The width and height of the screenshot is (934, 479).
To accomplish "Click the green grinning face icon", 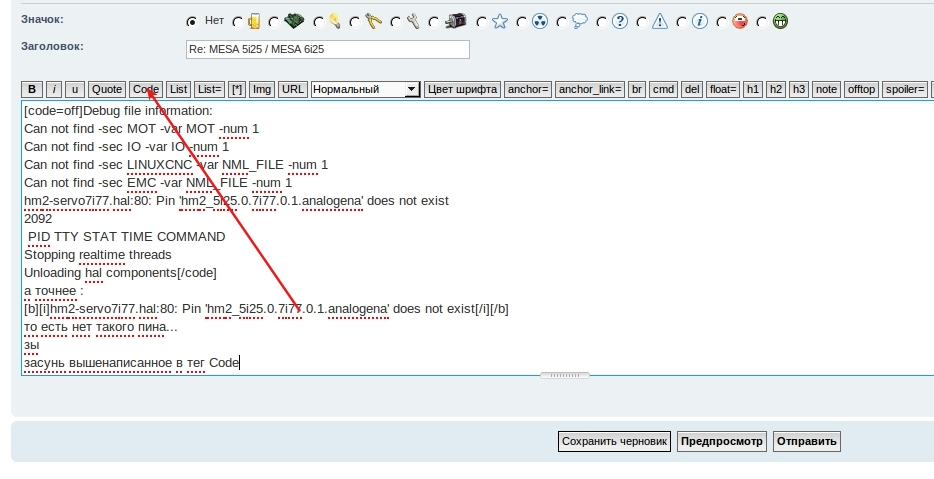I will pyautogui.click(x=780, y=21).
